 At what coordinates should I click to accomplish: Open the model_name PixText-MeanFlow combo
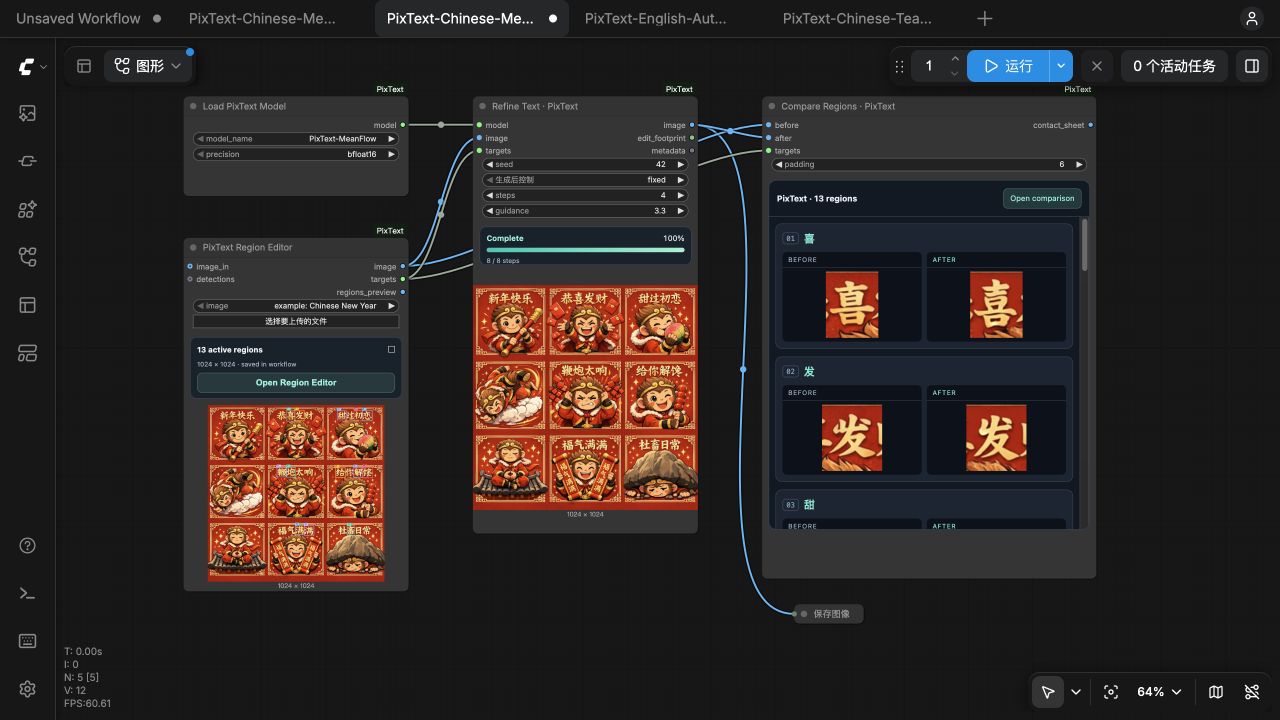point(296,139)
